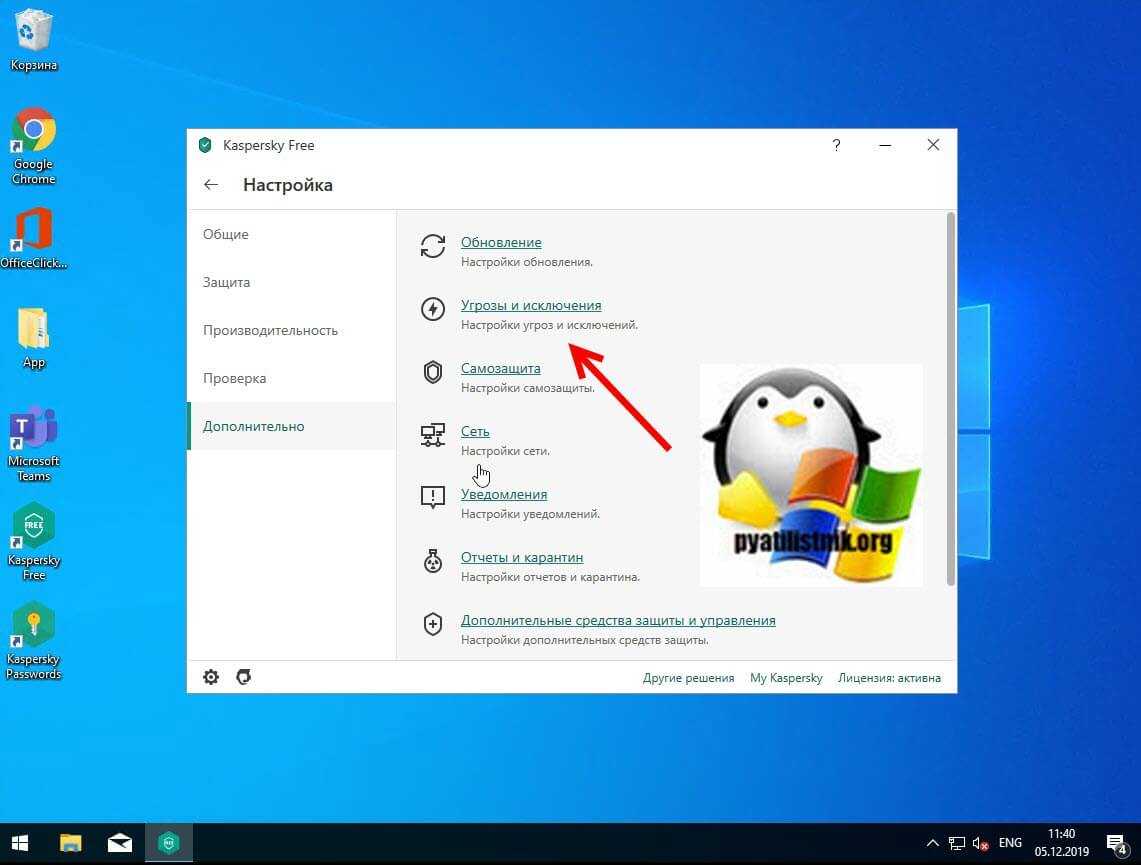Open the Windows Start menu
1141x865 pixels.
[20, 843]
